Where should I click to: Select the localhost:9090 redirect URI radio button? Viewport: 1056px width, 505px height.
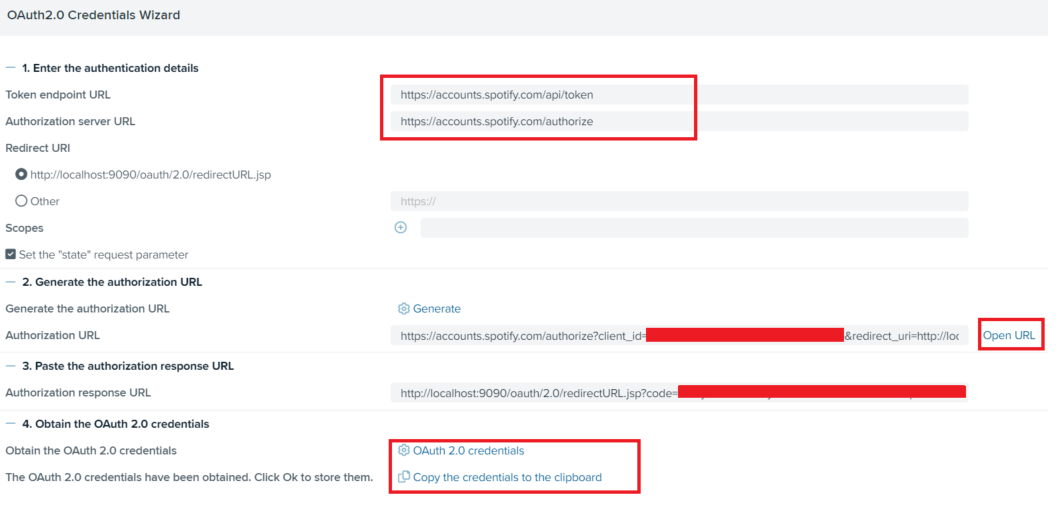(x=22, y=174)
